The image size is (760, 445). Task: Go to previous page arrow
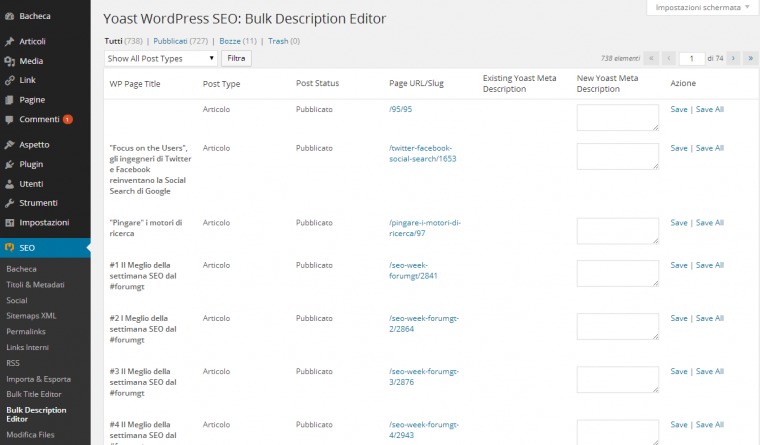669,58
